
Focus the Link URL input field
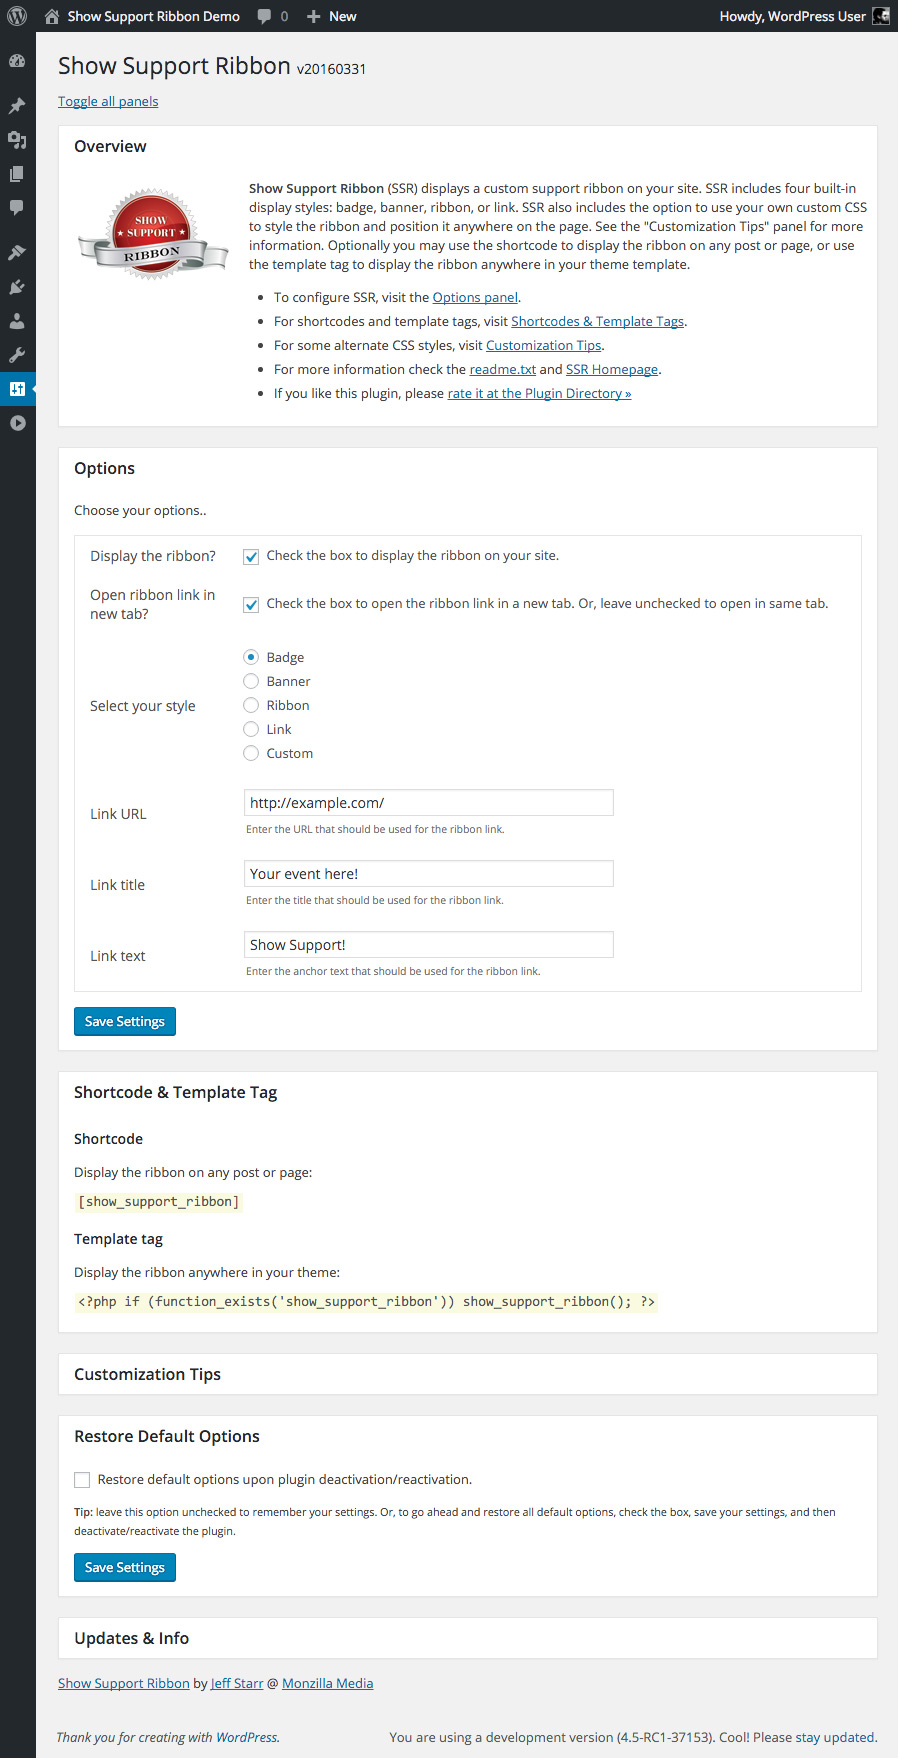point(428,803)
